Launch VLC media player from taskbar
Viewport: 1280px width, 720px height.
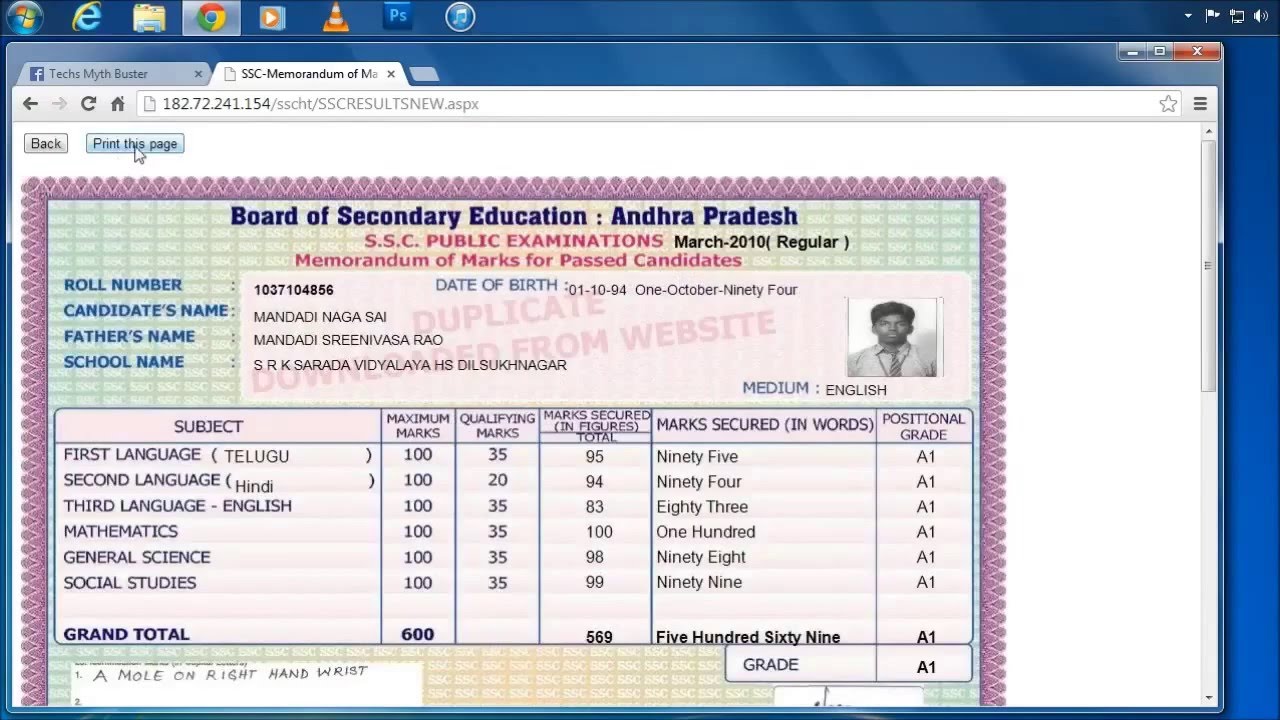(336, 17)
